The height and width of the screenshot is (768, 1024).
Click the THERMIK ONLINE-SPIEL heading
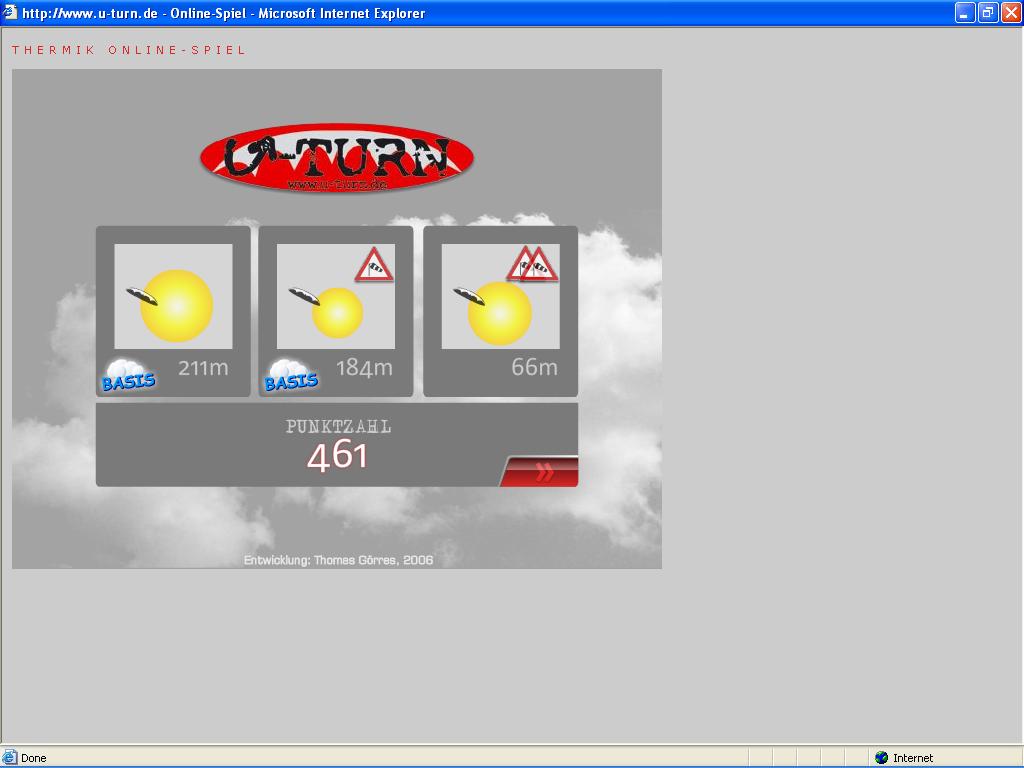pyautogui.click(x=128, y=50)
